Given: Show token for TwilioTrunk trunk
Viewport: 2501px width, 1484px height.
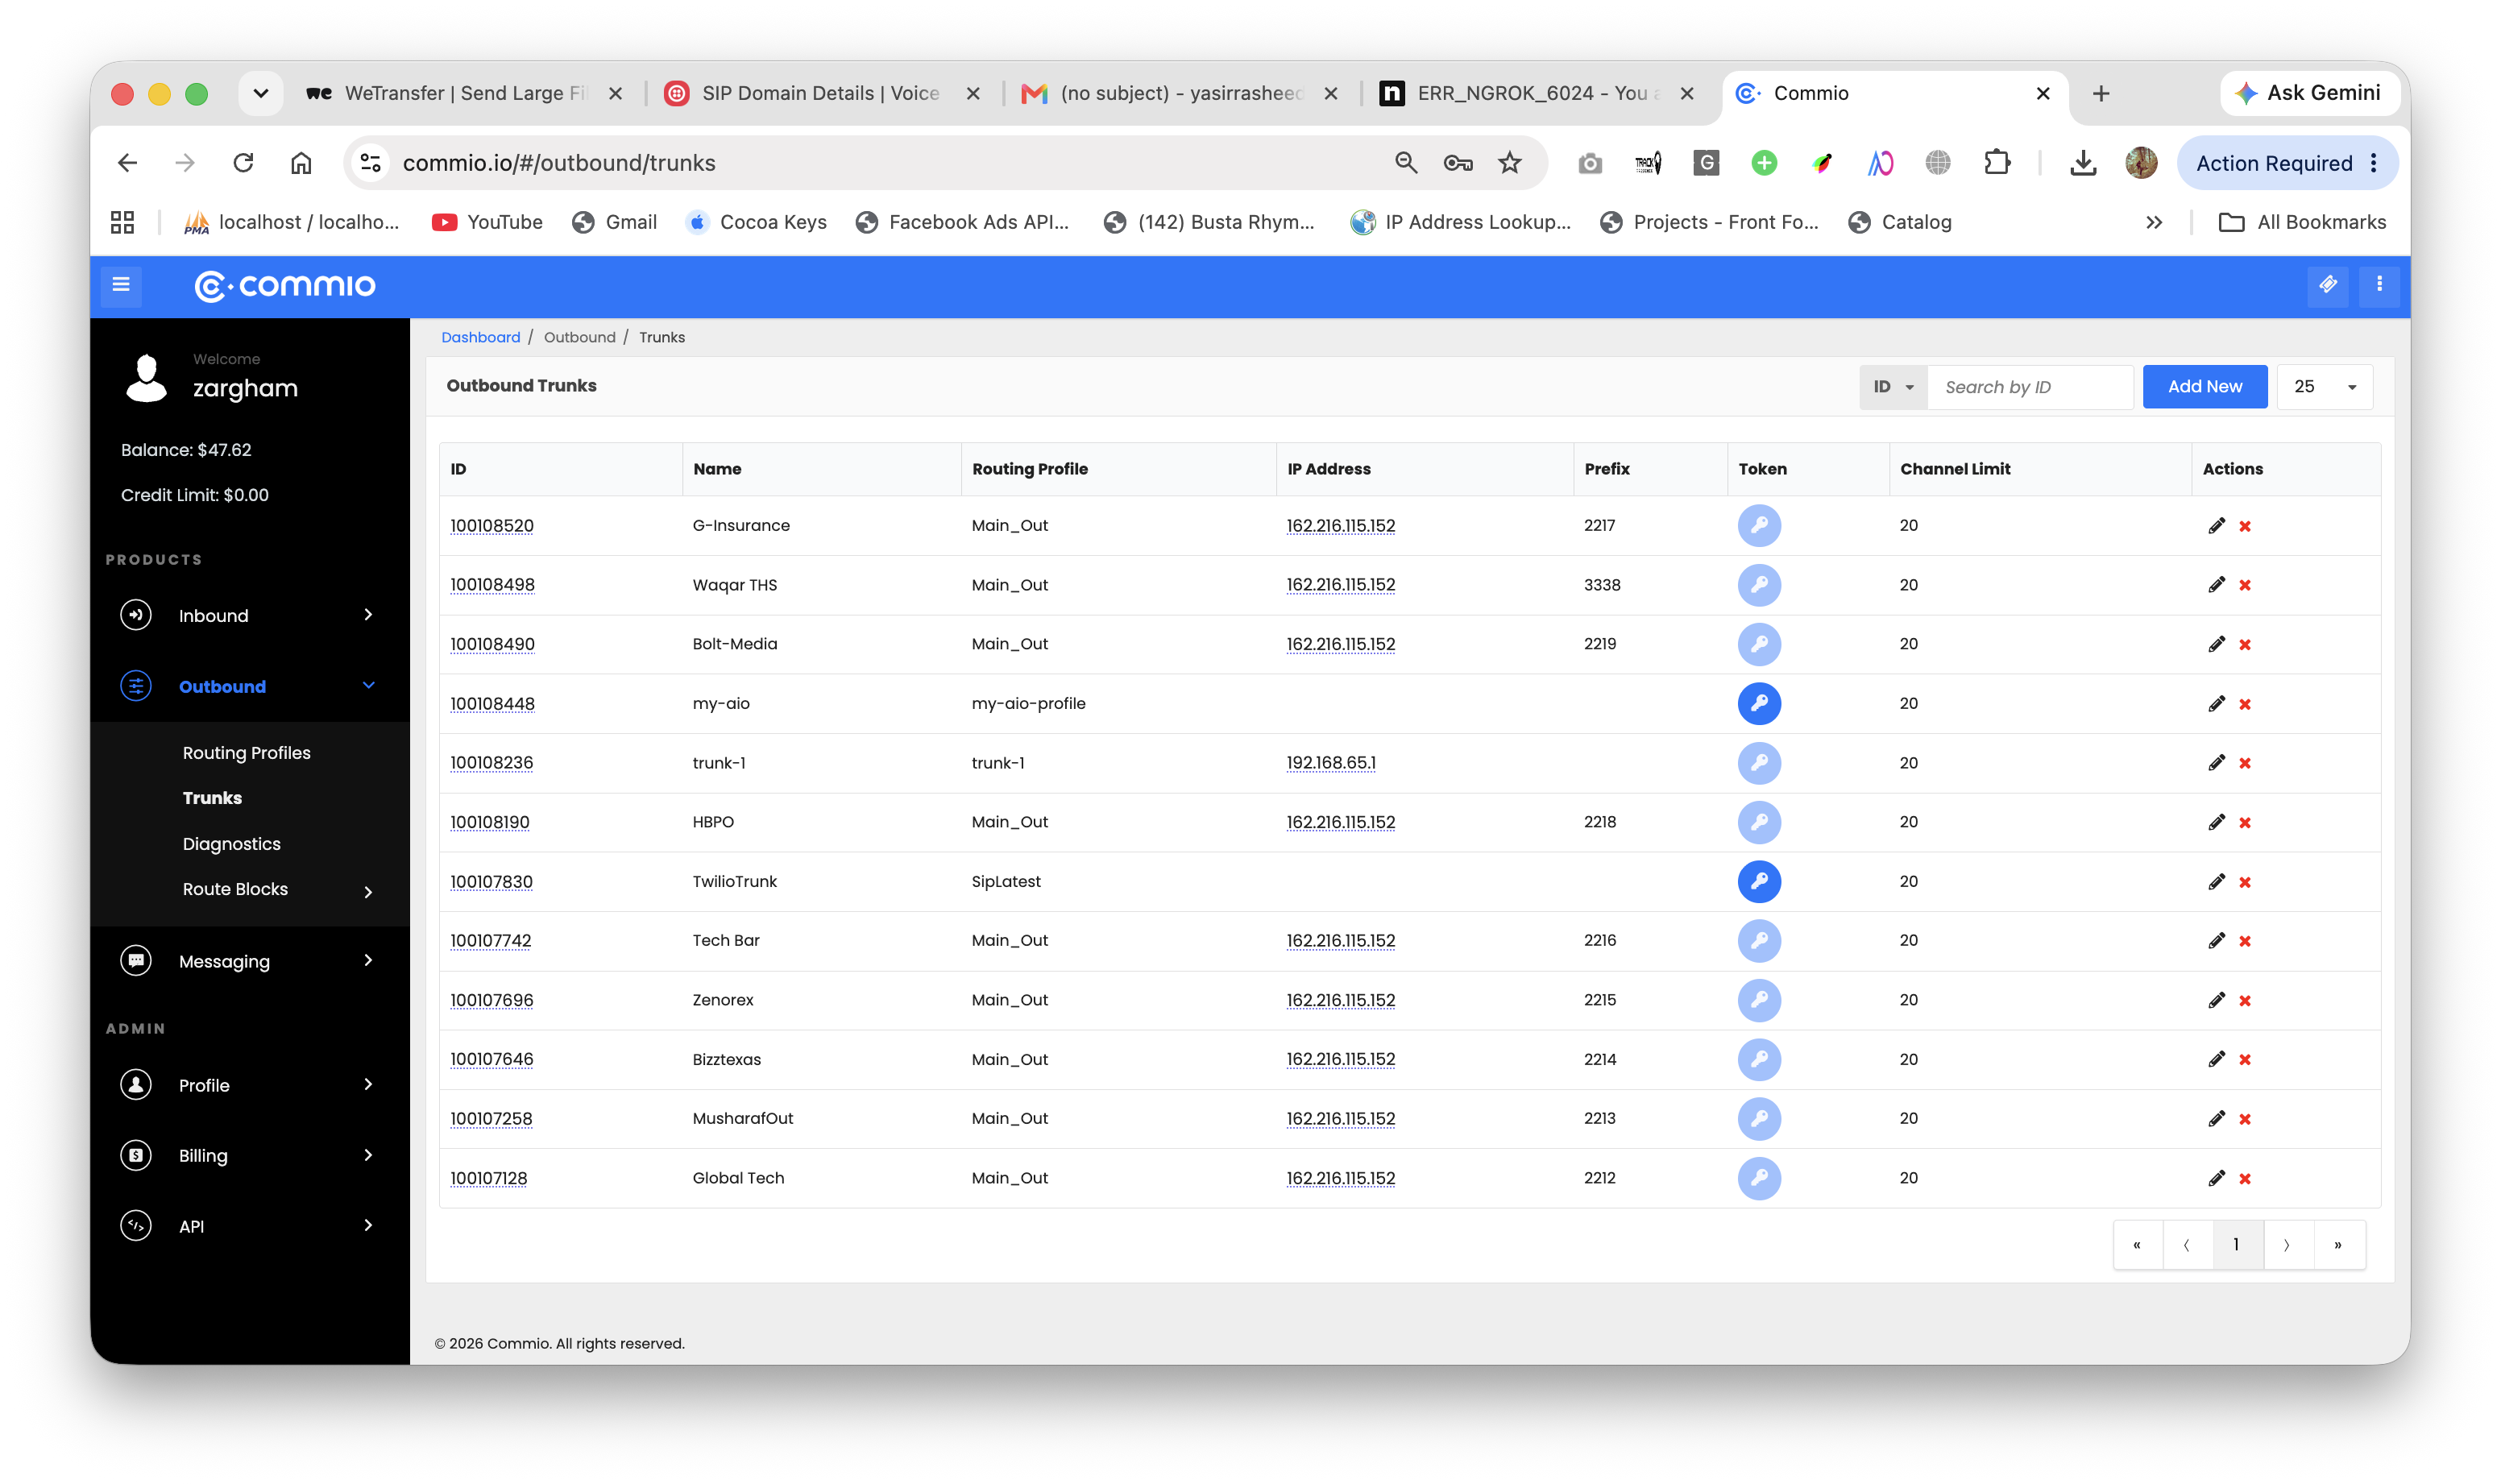Looking at the screenshot, I should click(x=1759, y=882).
